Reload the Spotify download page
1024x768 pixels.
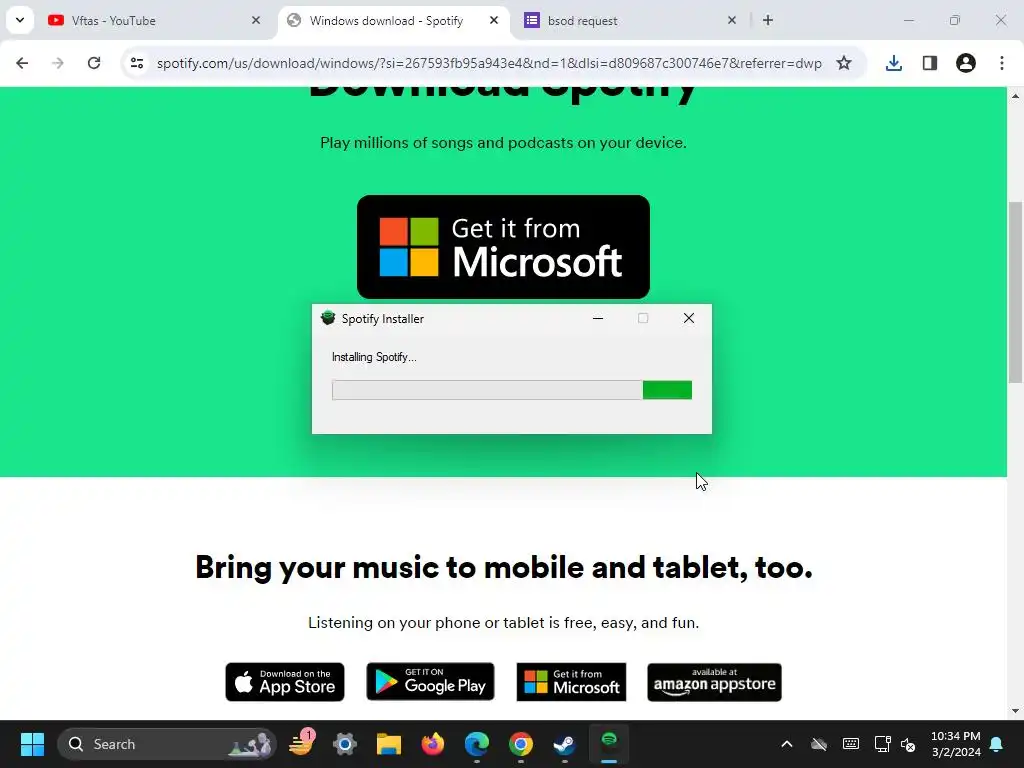click(x=94, y=63)
